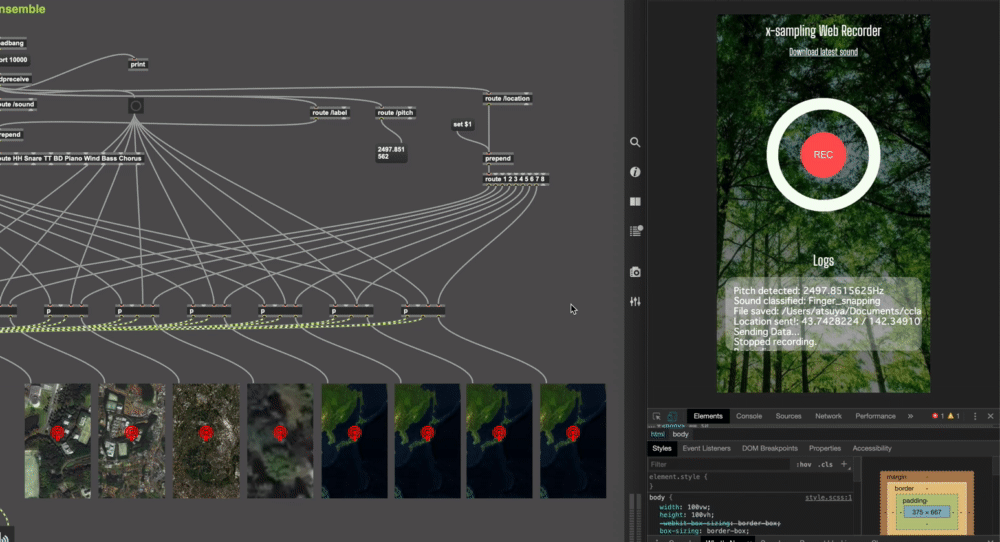Switch to the Console tab
1000x542 pixels.
pyautogui.click(x=749, y=416)
